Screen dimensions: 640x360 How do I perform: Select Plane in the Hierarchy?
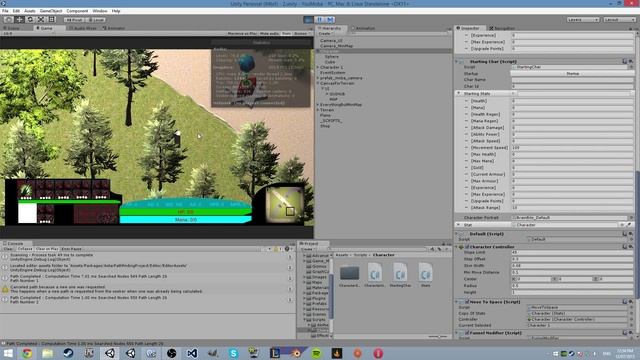point(325,115)
